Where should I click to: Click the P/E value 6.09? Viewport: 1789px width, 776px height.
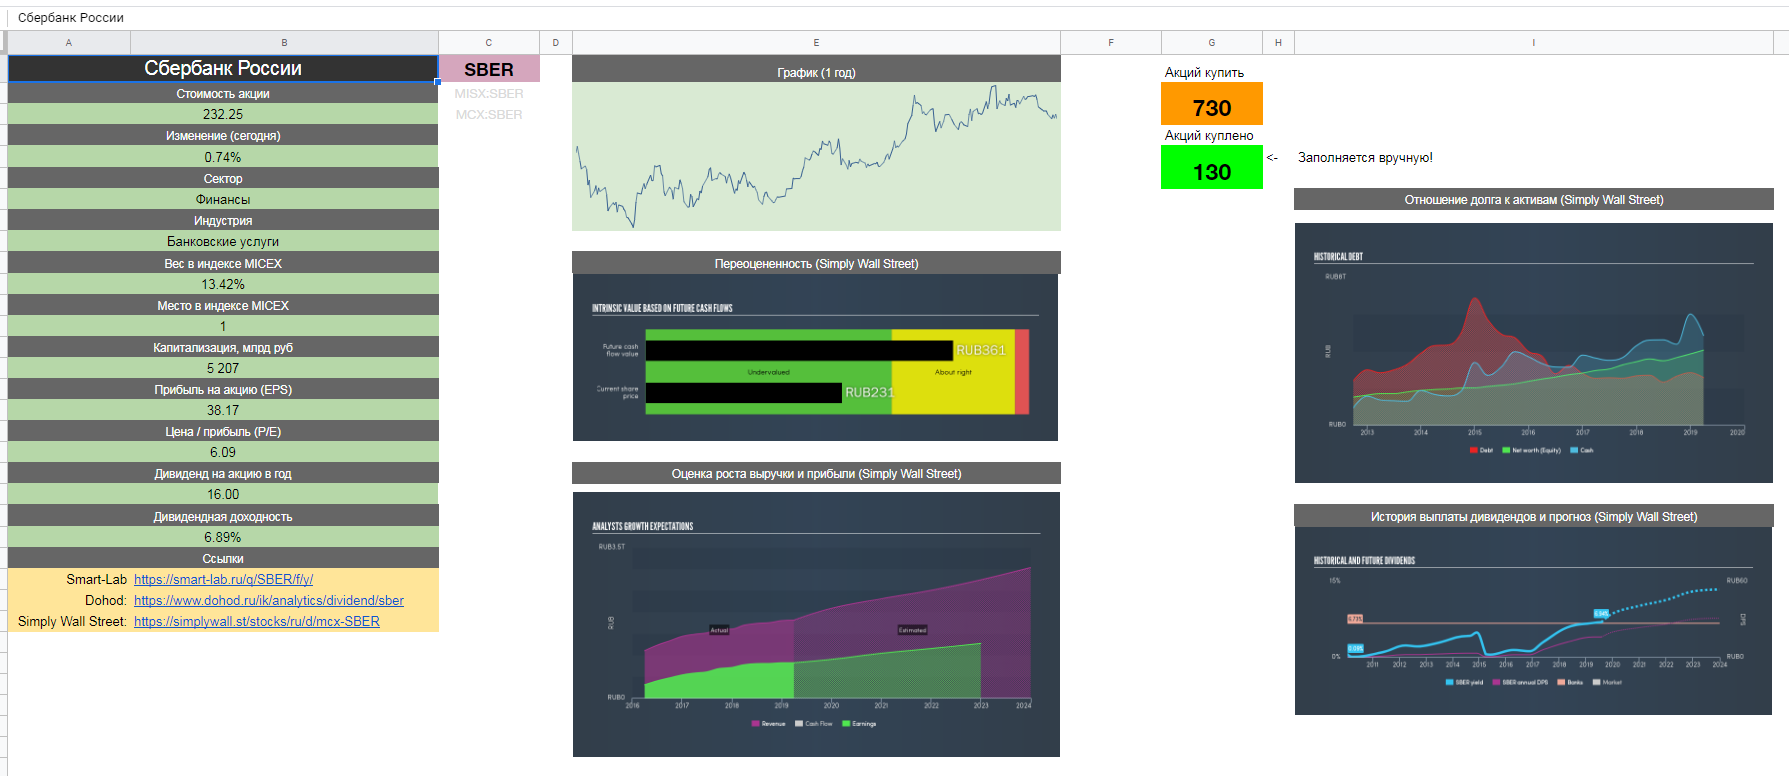tap(223, 452)
